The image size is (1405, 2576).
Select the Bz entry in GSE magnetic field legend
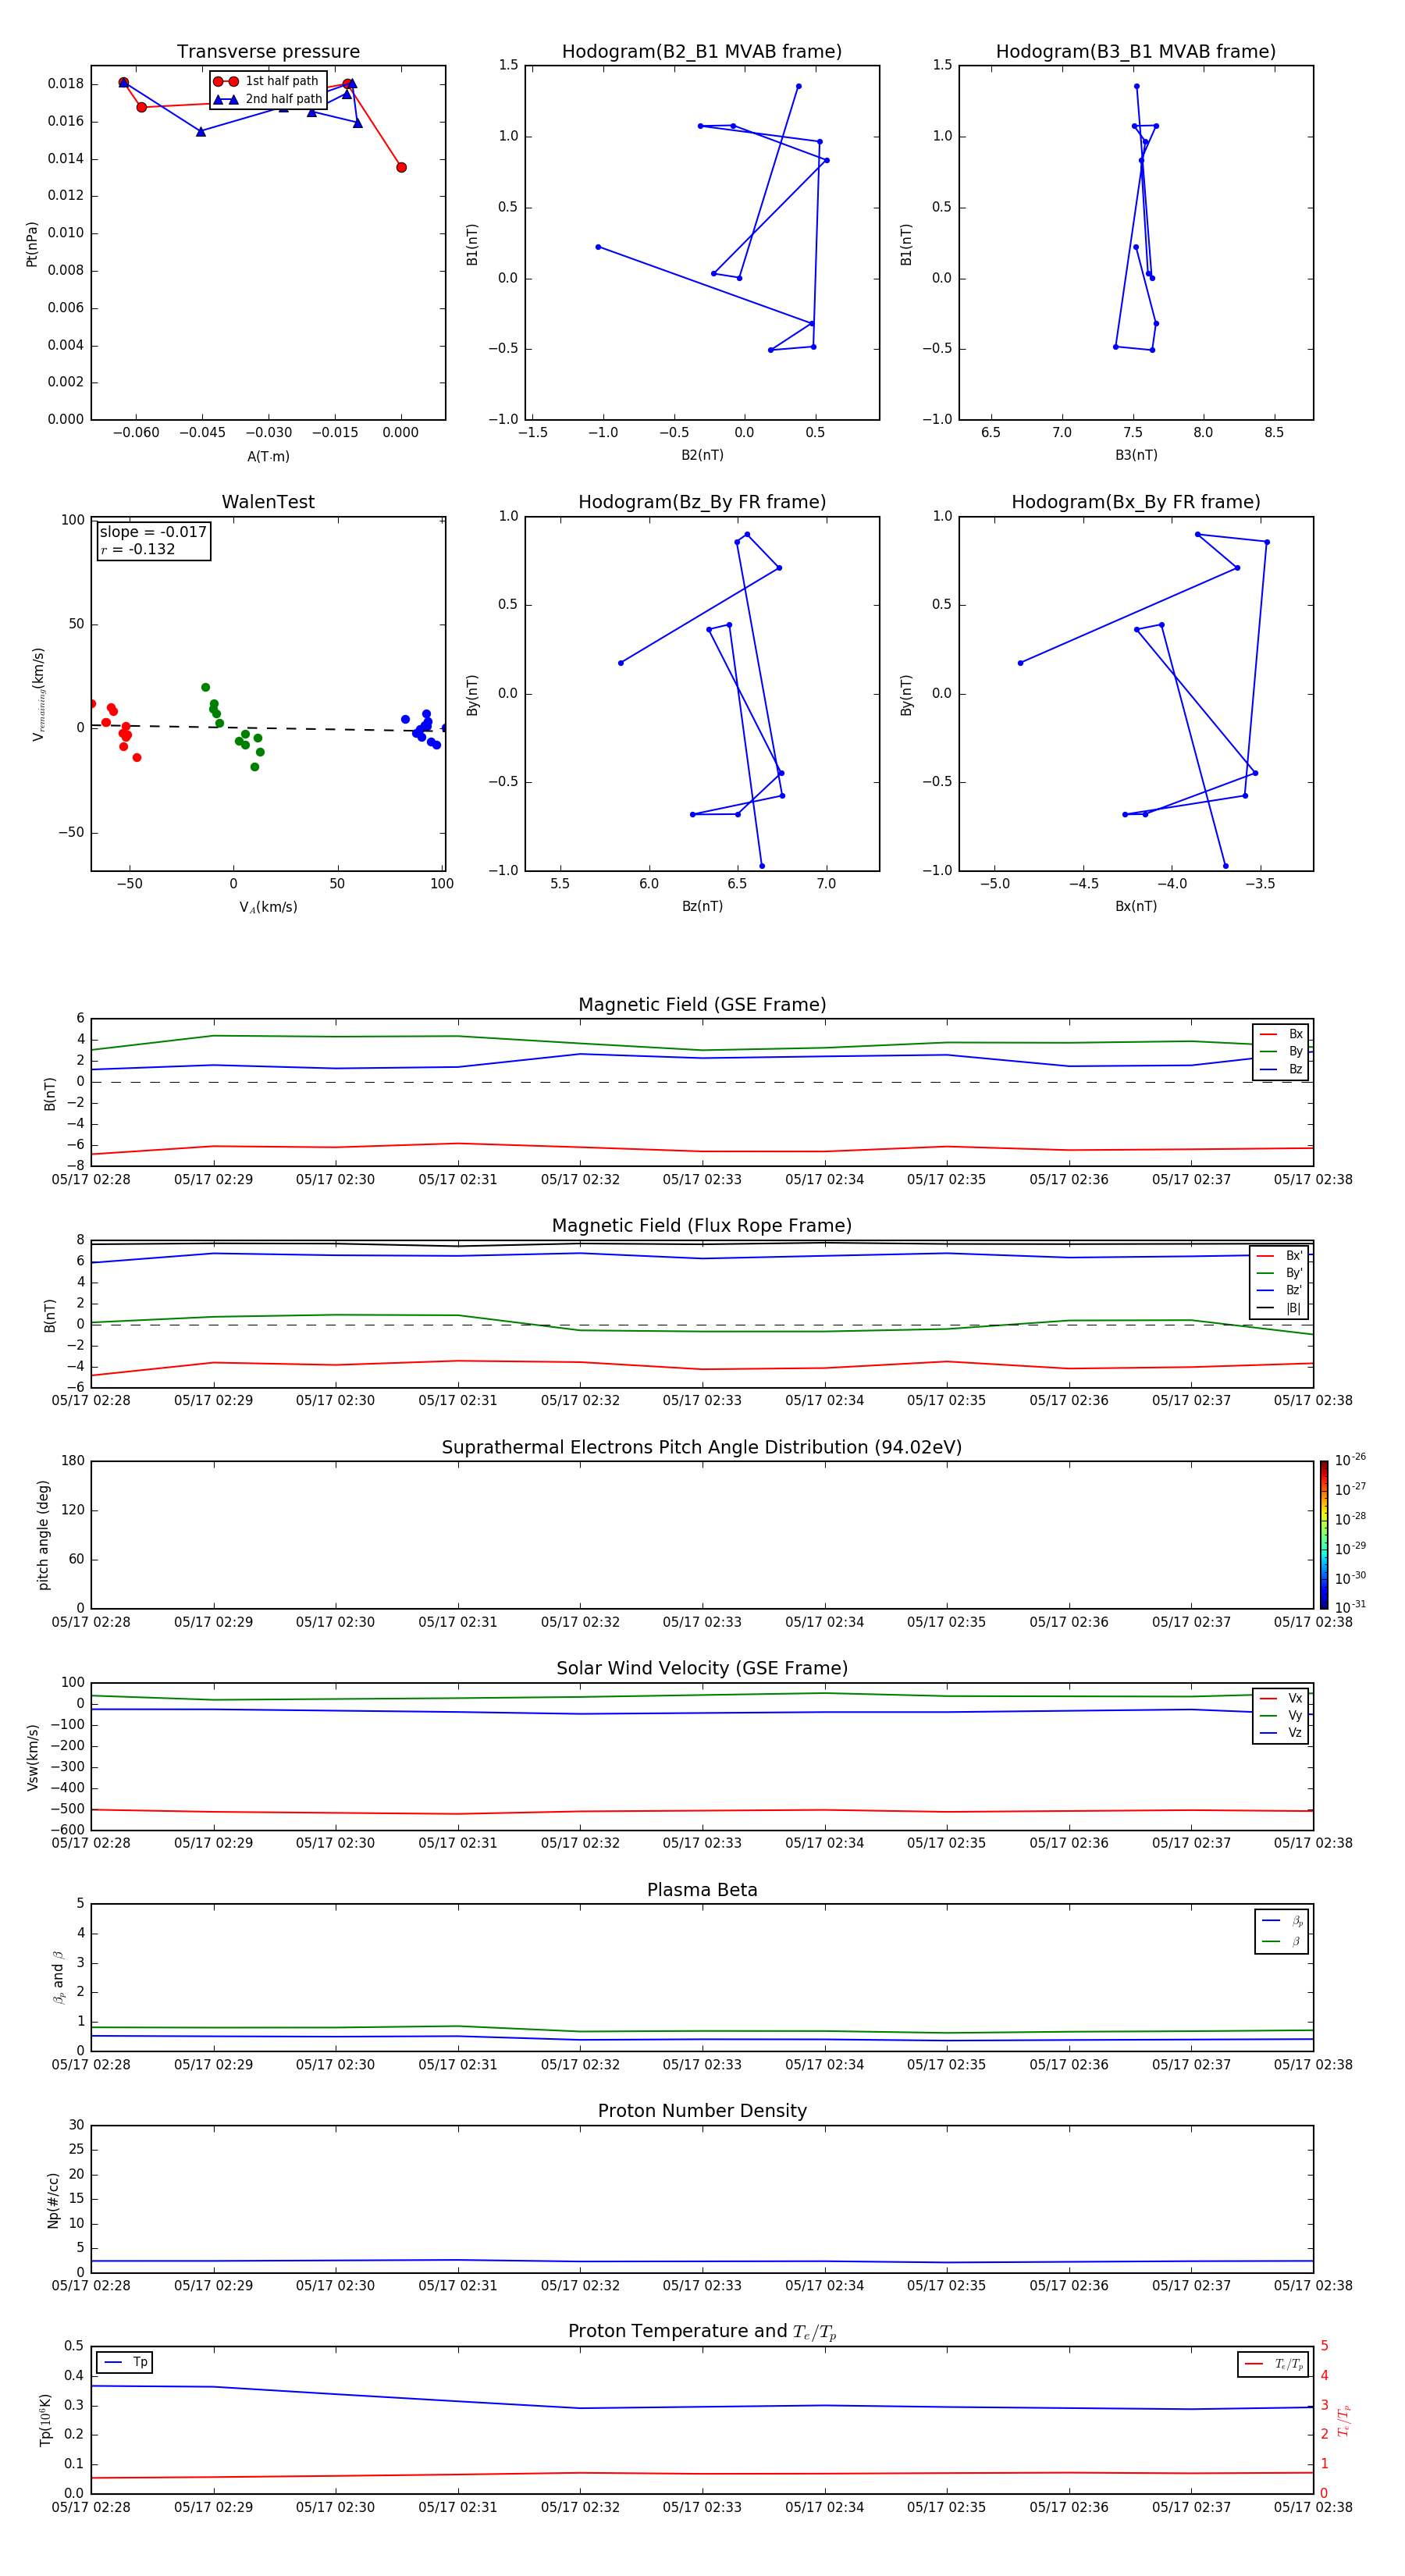pos(1281,1069)
